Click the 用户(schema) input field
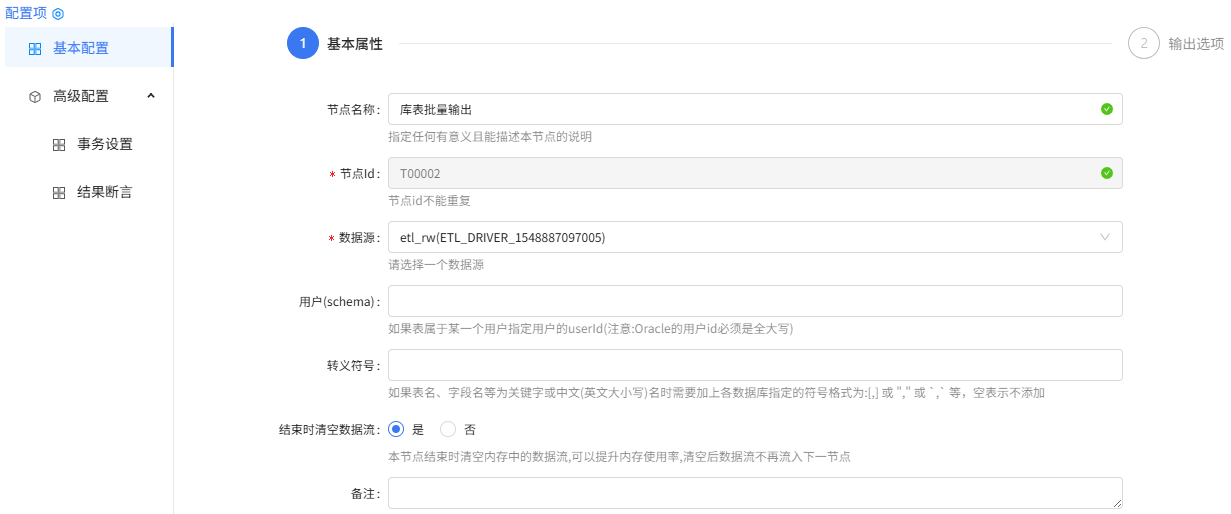 click(x=755, y=301)
